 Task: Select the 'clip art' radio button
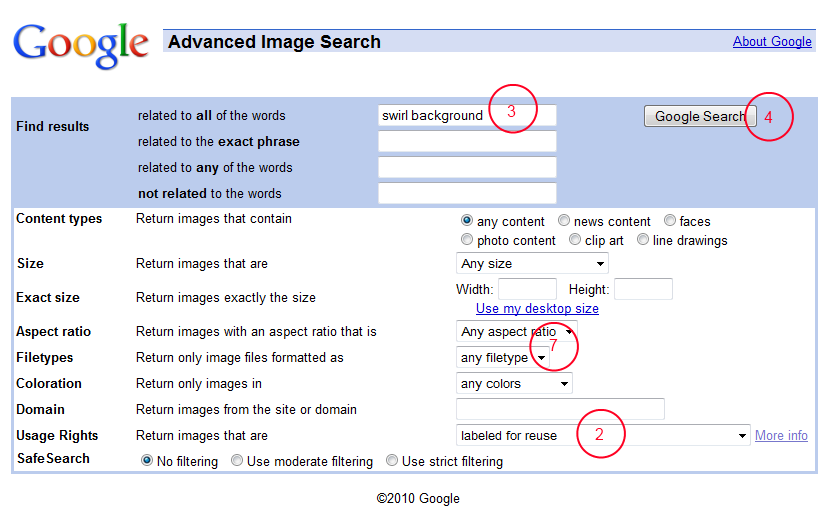pyautogui.click(x=575, y=239)
